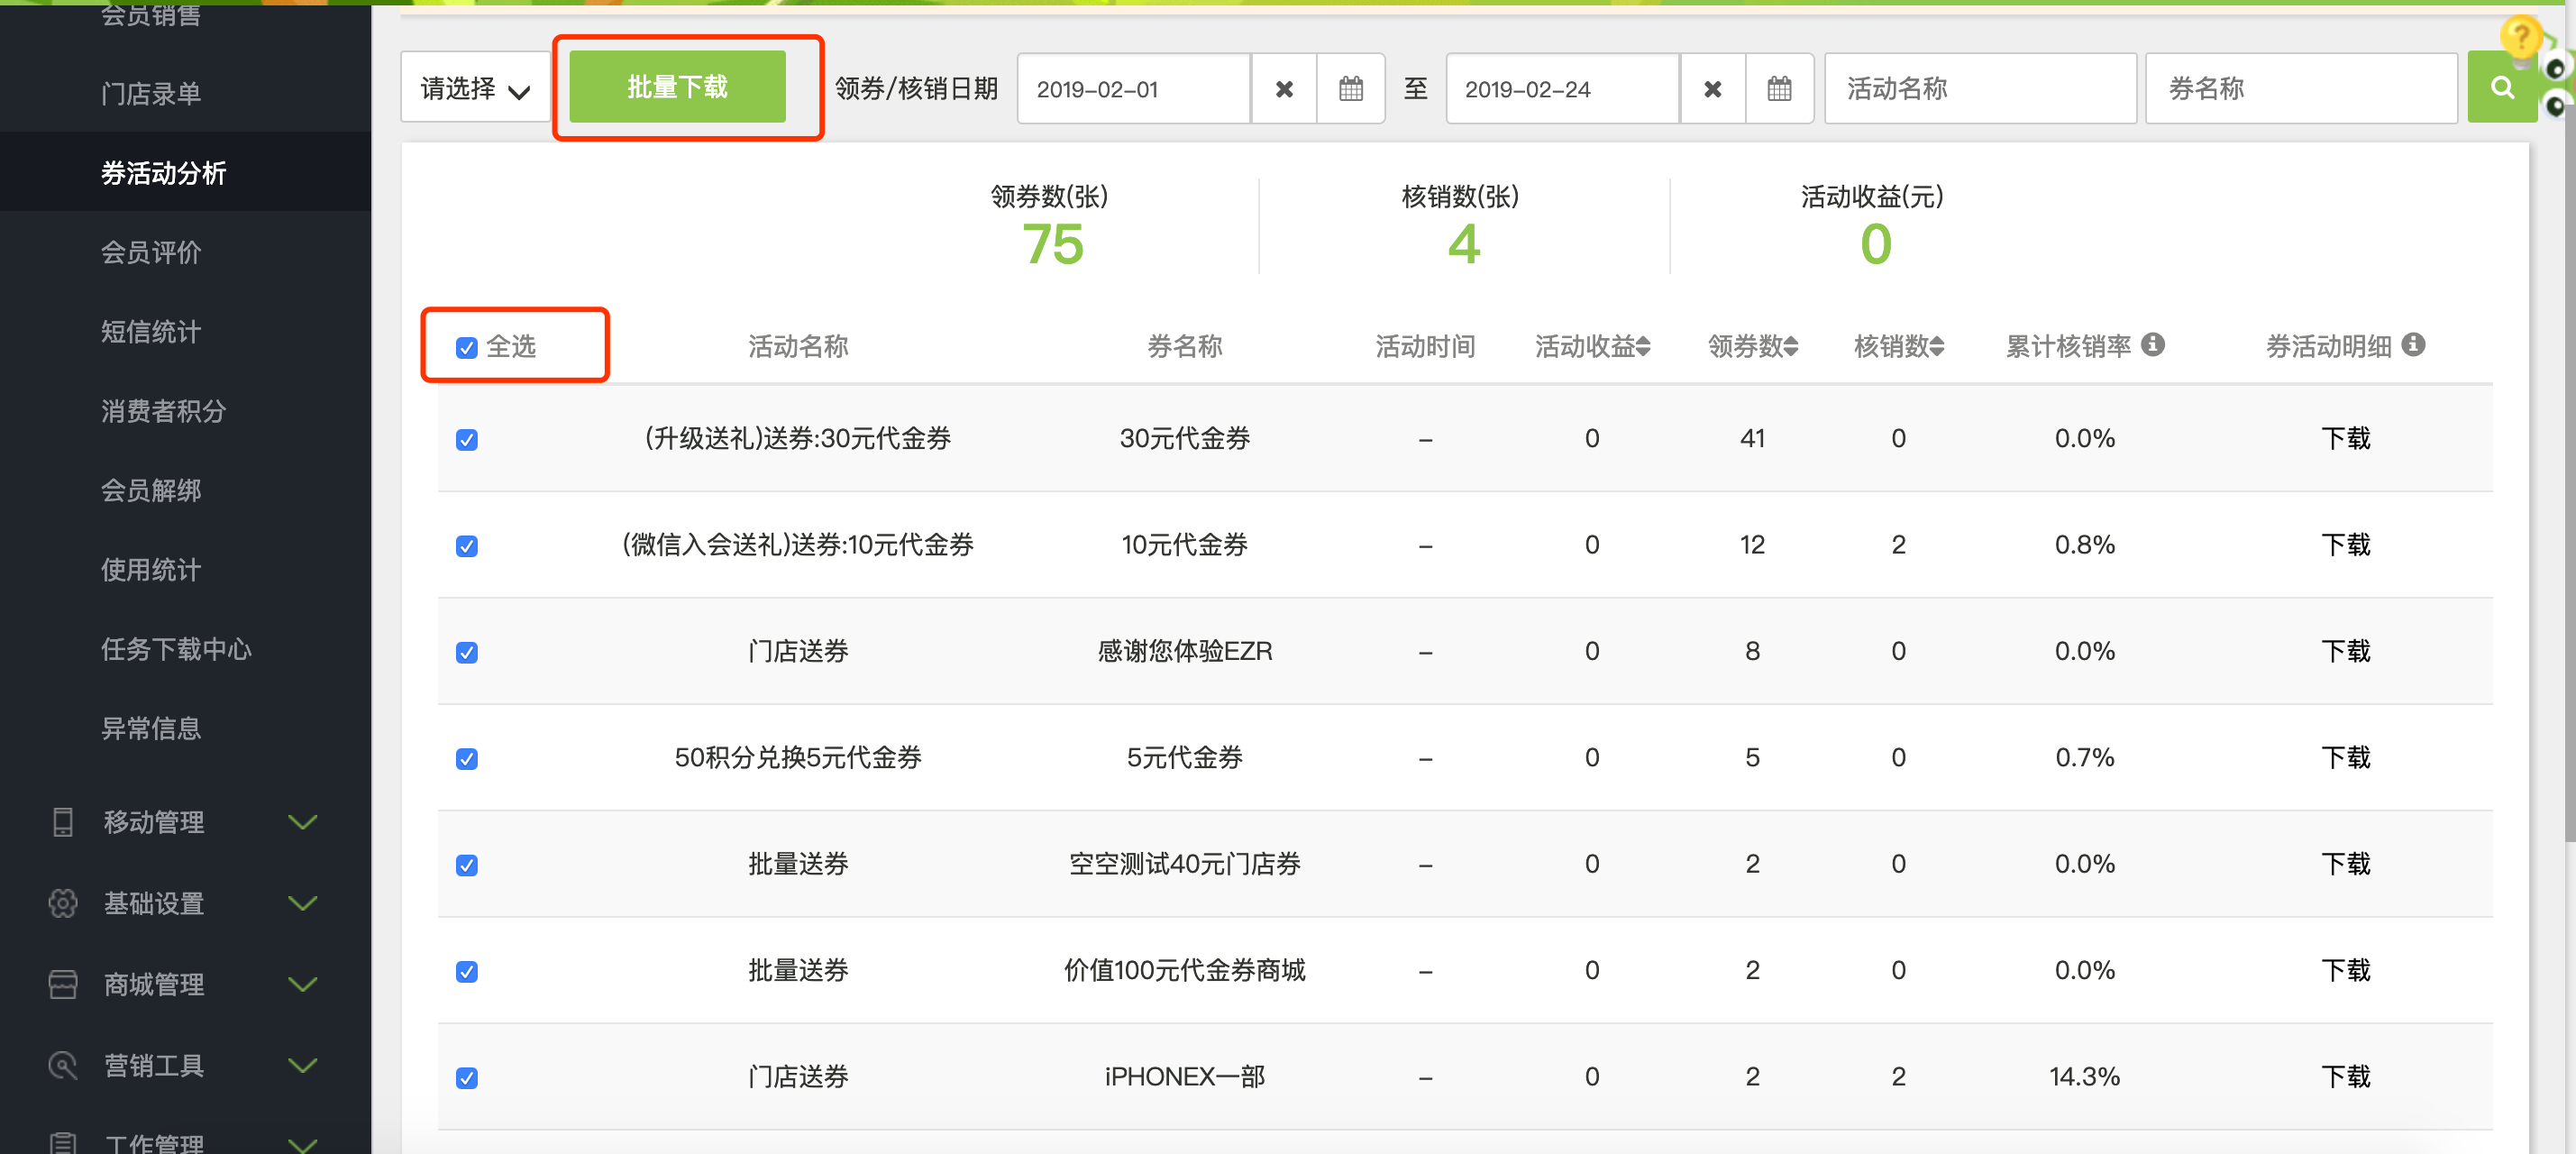Click the 商城管理 store icon
2576x1154 pixels.
point(63,984)
